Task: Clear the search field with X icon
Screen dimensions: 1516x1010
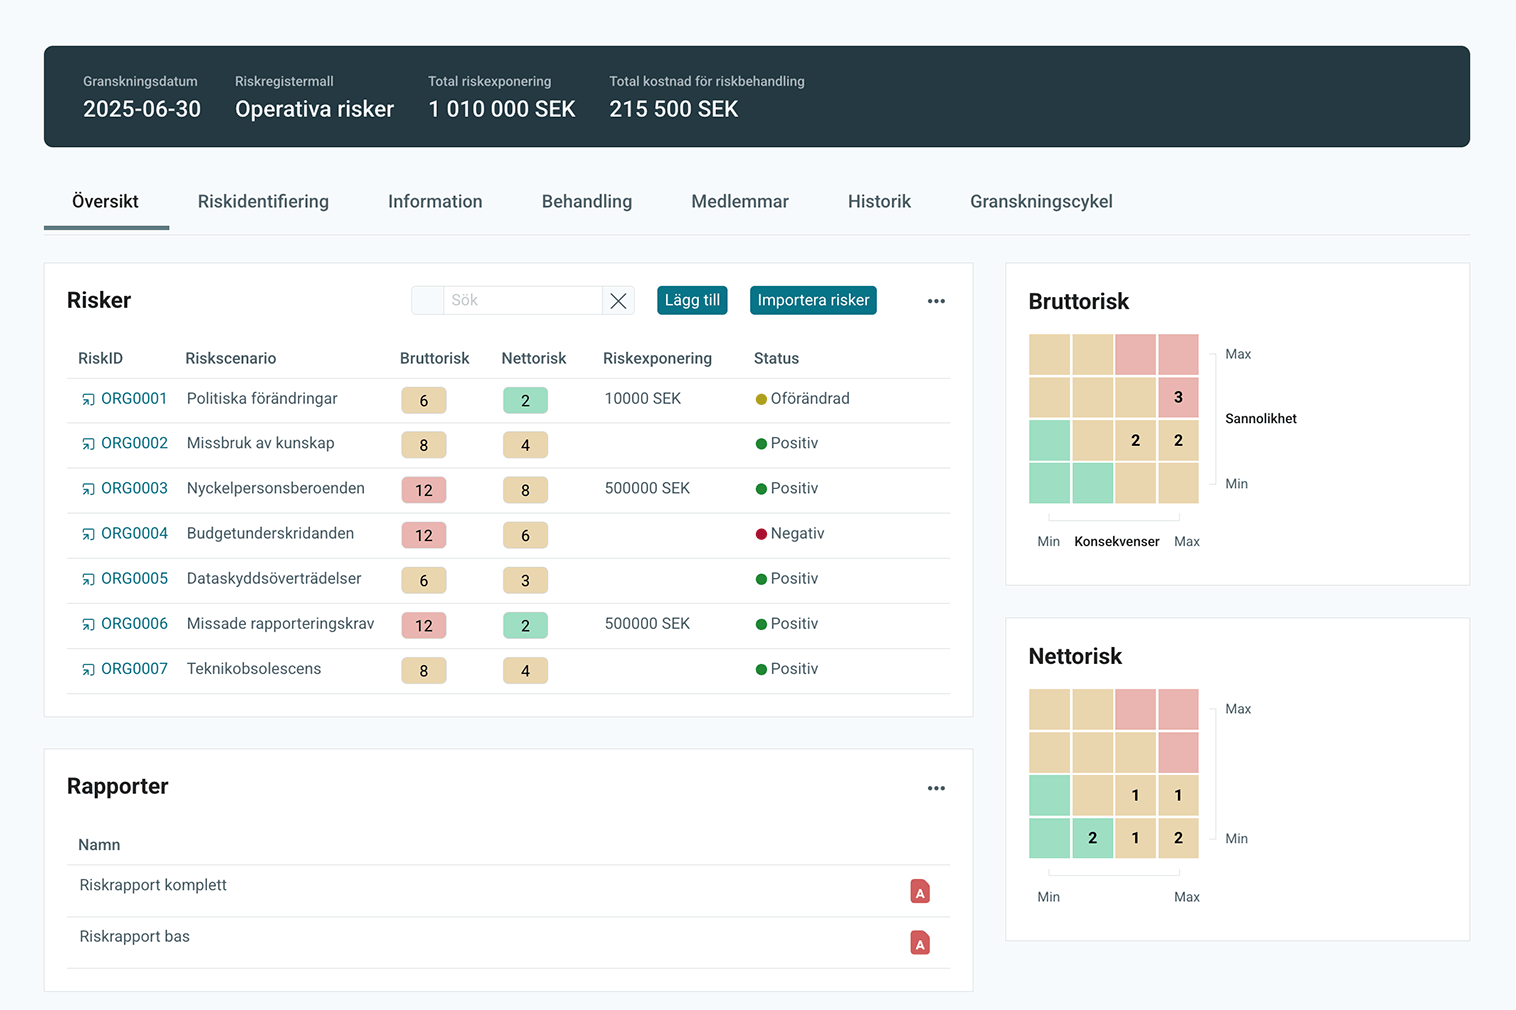Action: pyautogui.click(x=618, y=301)
